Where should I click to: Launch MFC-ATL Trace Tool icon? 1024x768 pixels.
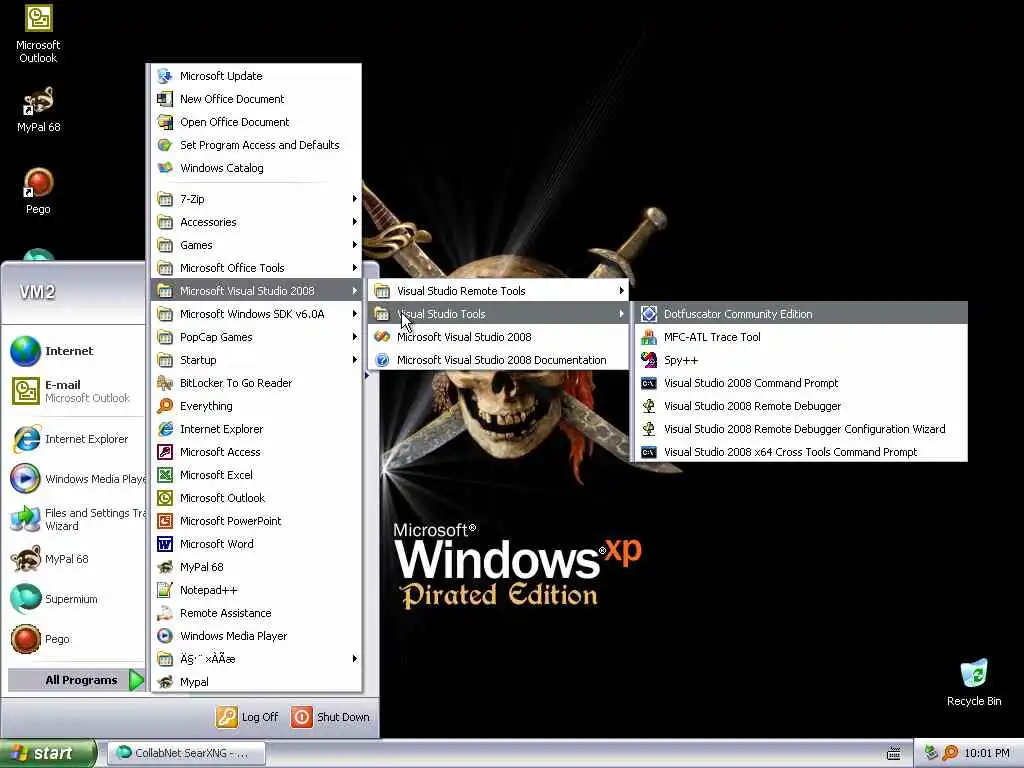[648, 337]
